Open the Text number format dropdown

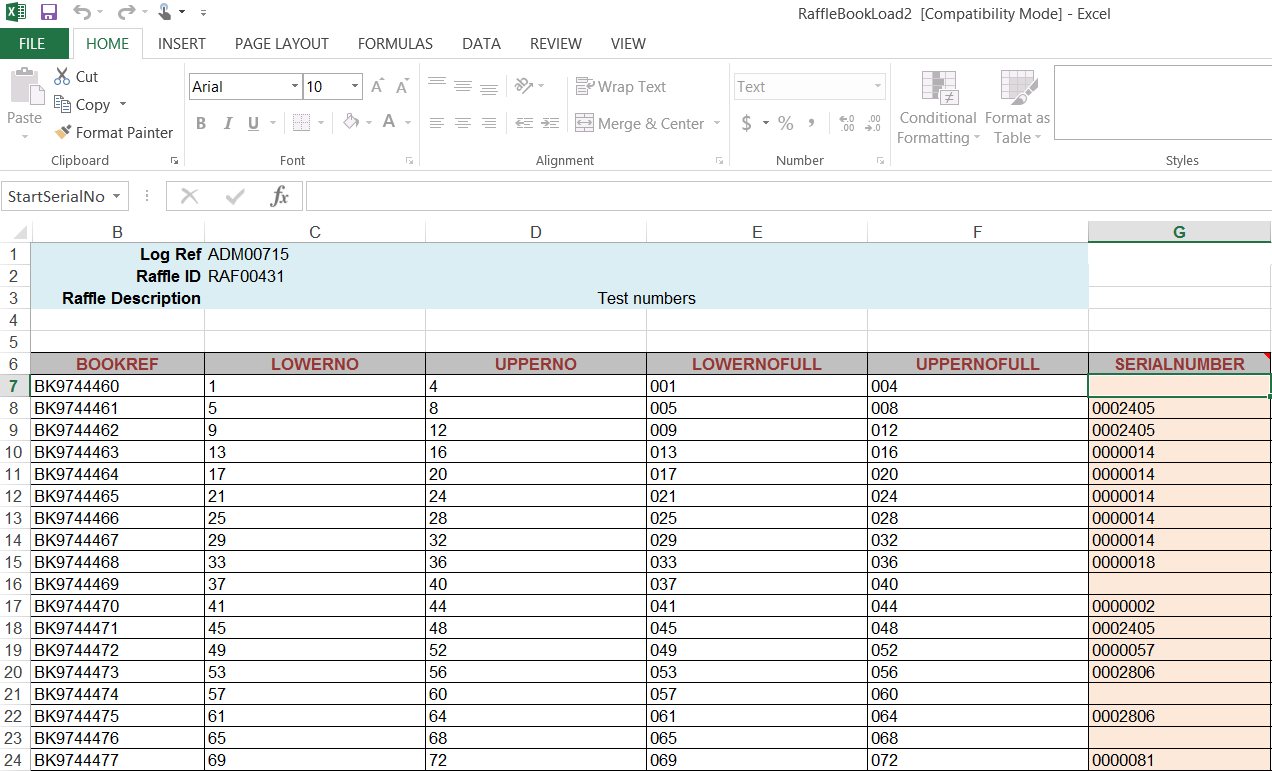[x=878, y=87]
